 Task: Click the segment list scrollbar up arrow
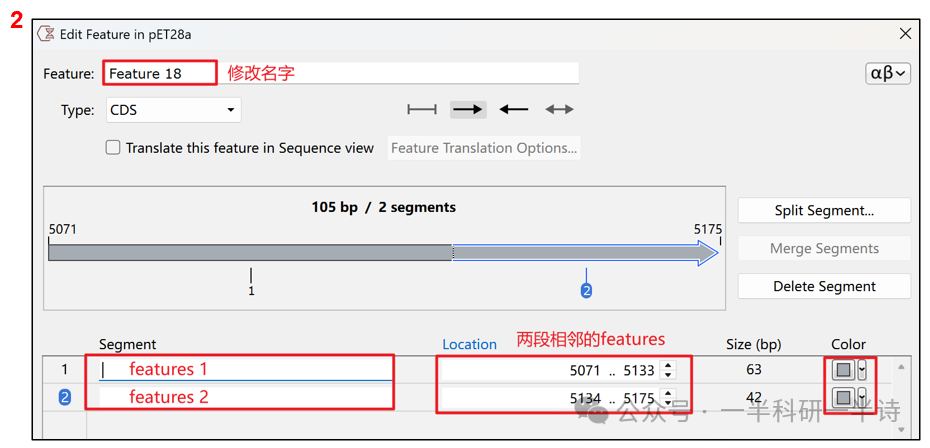coord(901,367)
